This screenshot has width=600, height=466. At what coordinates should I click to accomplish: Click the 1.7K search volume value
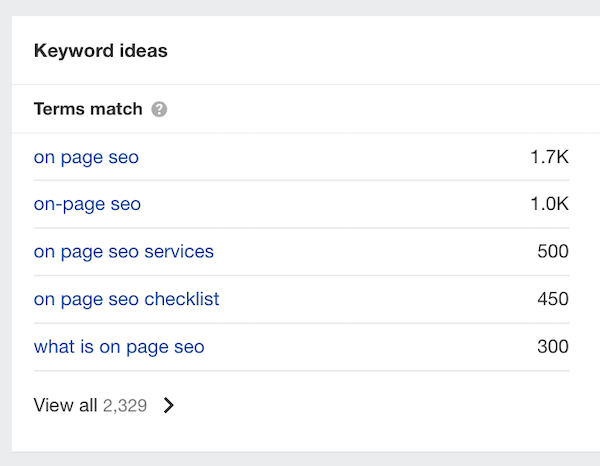[x=549, y=157]
